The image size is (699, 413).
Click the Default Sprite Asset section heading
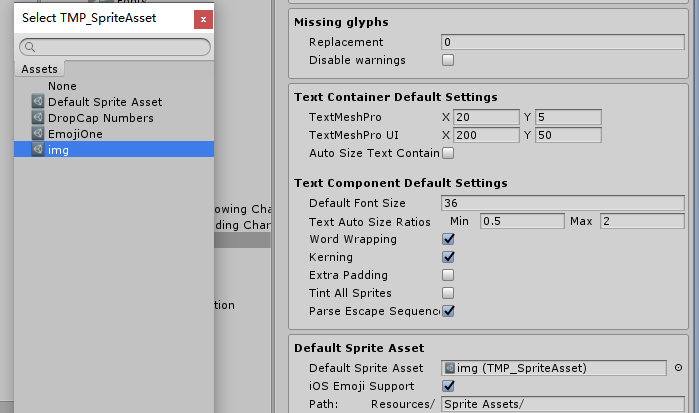tap(359, 348)
